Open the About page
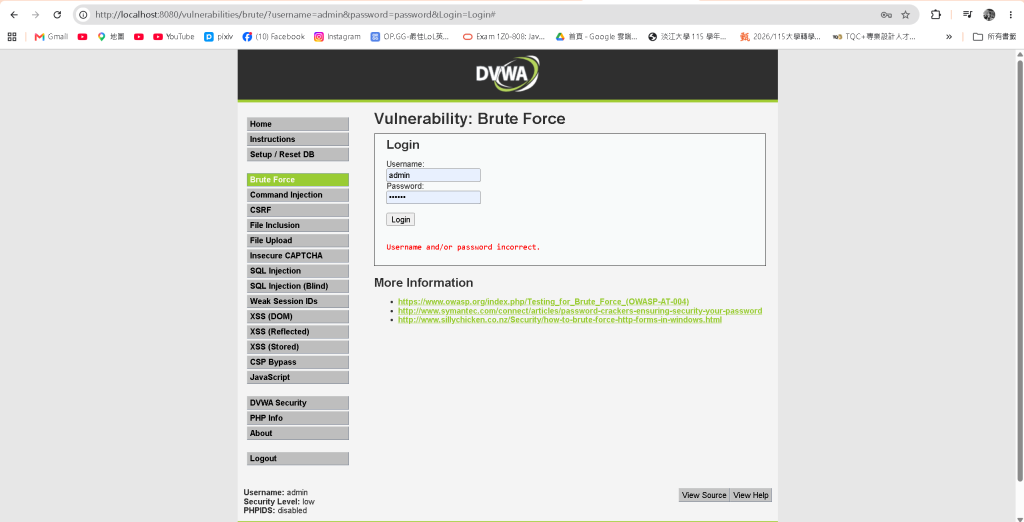Viewport: 1024px width, 522px height. click(x=298, y=433)
